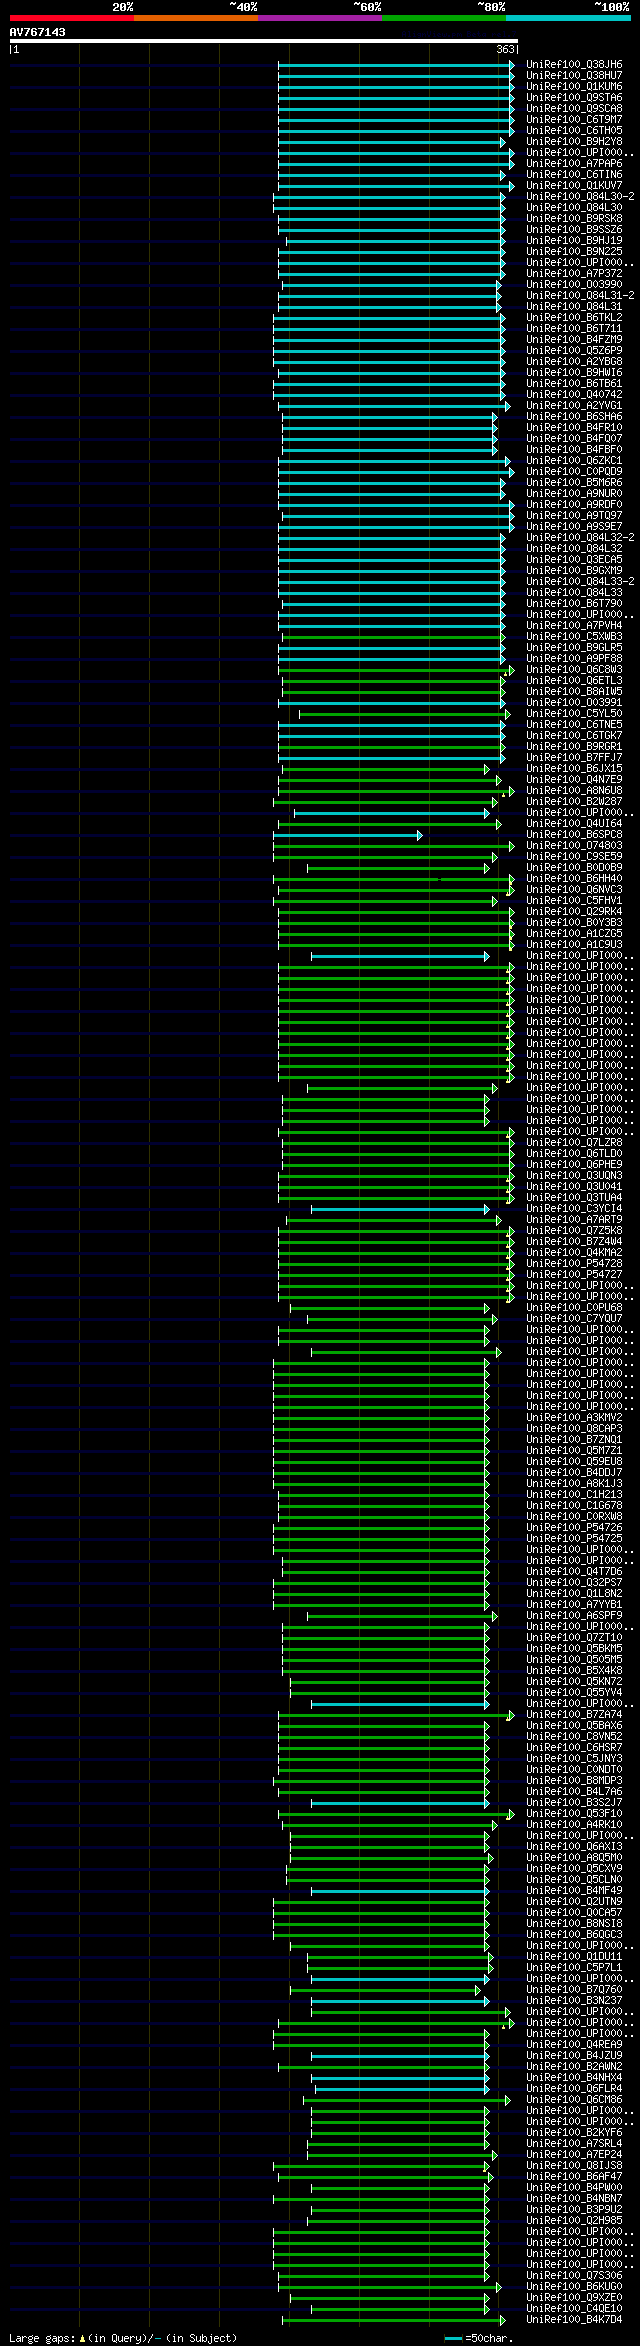Select the UniRef100_O03991 label
The height and width of the screenshot is (2346, 640).
574,703
